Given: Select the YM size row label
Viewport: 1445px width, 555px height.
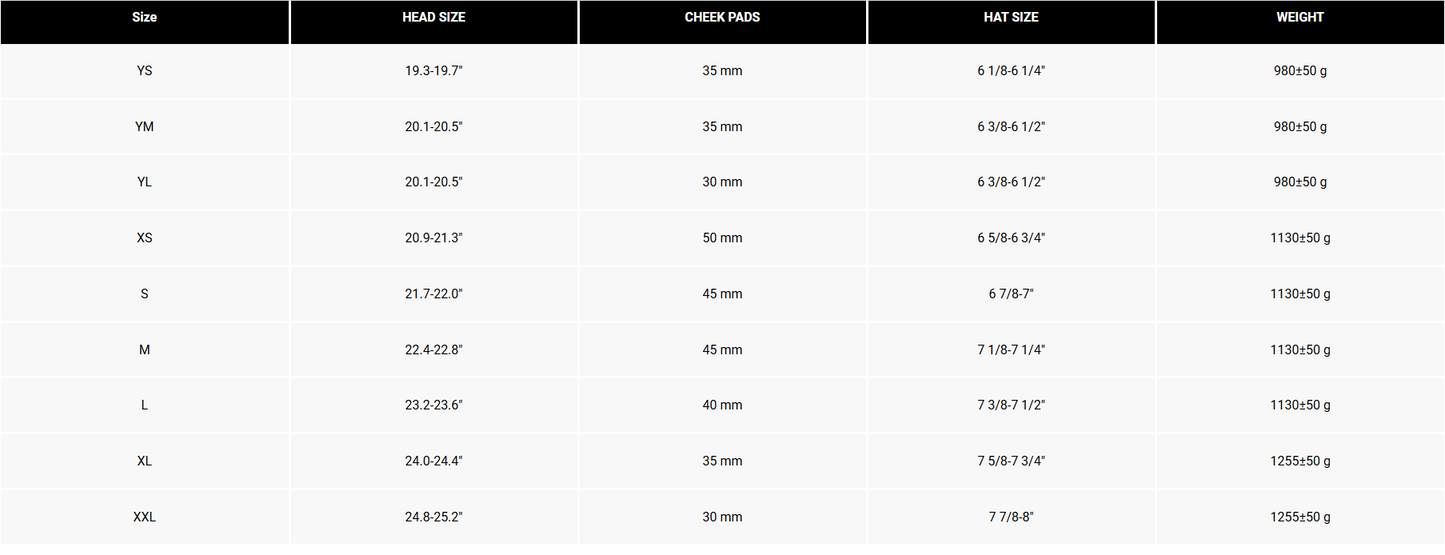Looking at the screenshot, I should point(144,127).
